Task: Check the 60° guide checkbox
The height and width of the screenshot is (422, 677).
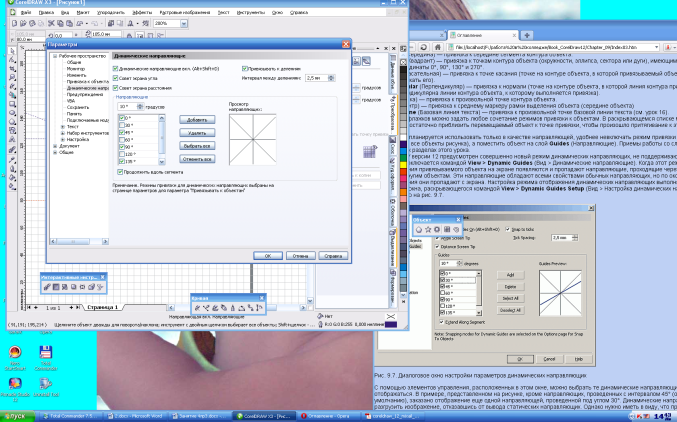Action: pos(122,140)
